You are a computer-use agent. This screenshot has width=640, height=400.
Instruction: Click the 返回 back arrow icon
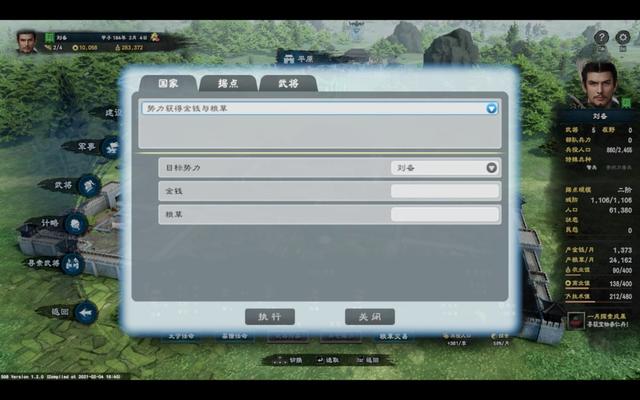85,312
